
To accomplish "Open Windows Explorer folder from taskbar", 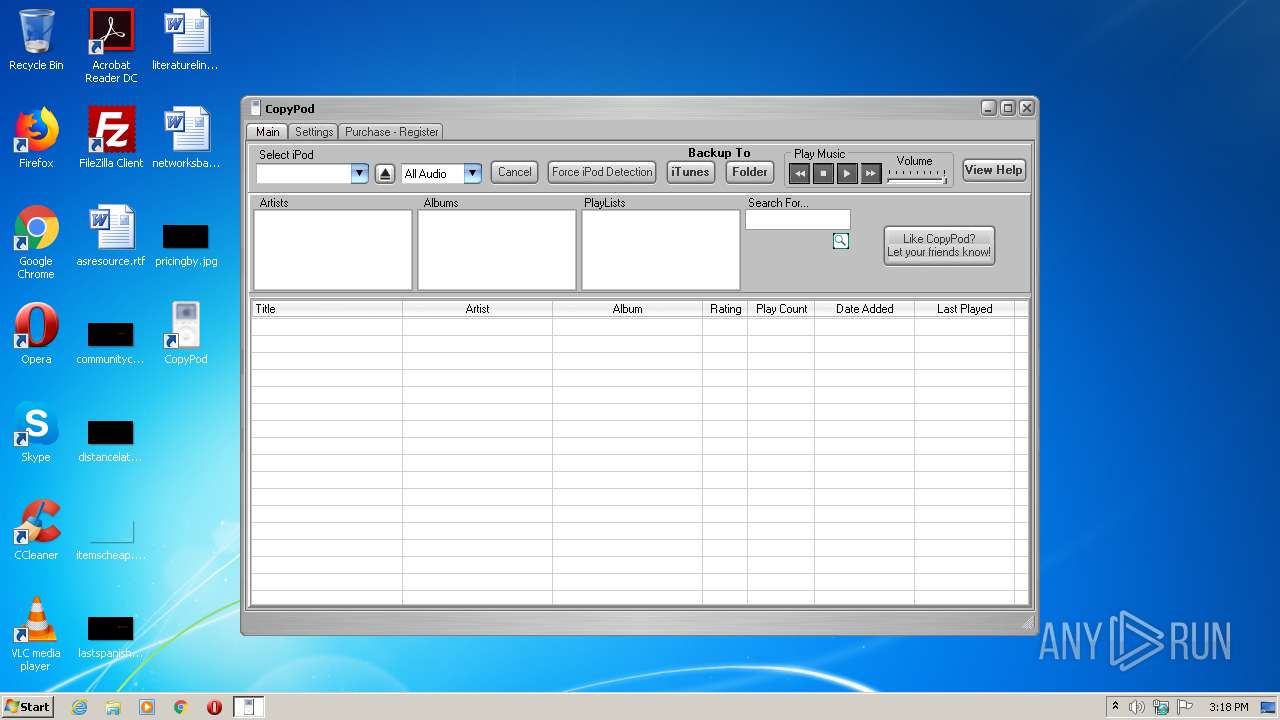I will pyautogui.click(x=113, y=707).
